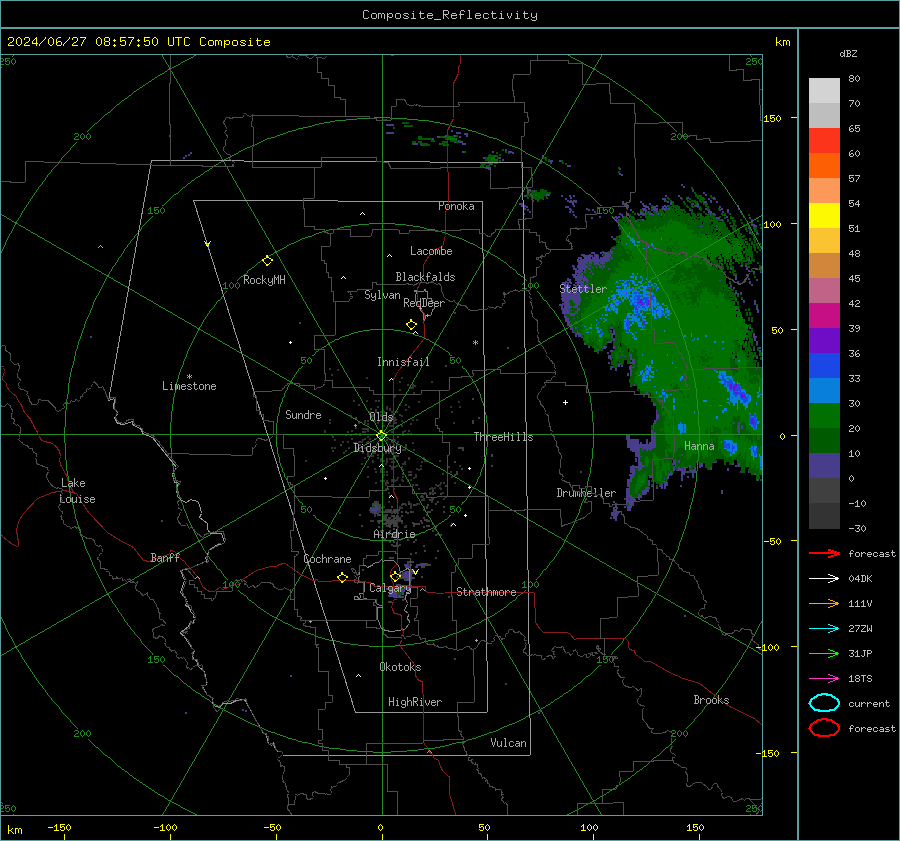Click the RedDeer city label

pyautogui.click(x=424, y=303)
